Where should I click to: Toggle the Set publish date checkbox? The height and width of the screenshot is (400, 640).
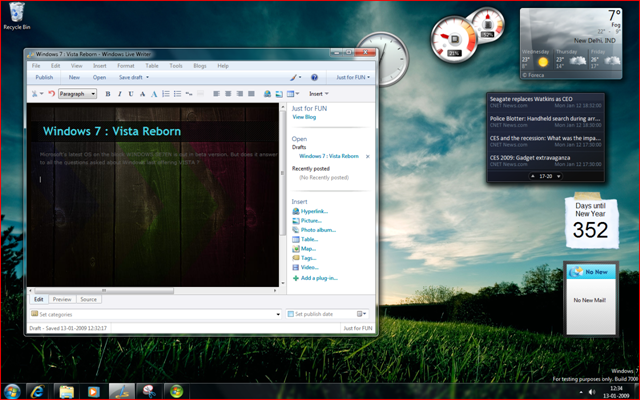291,314
